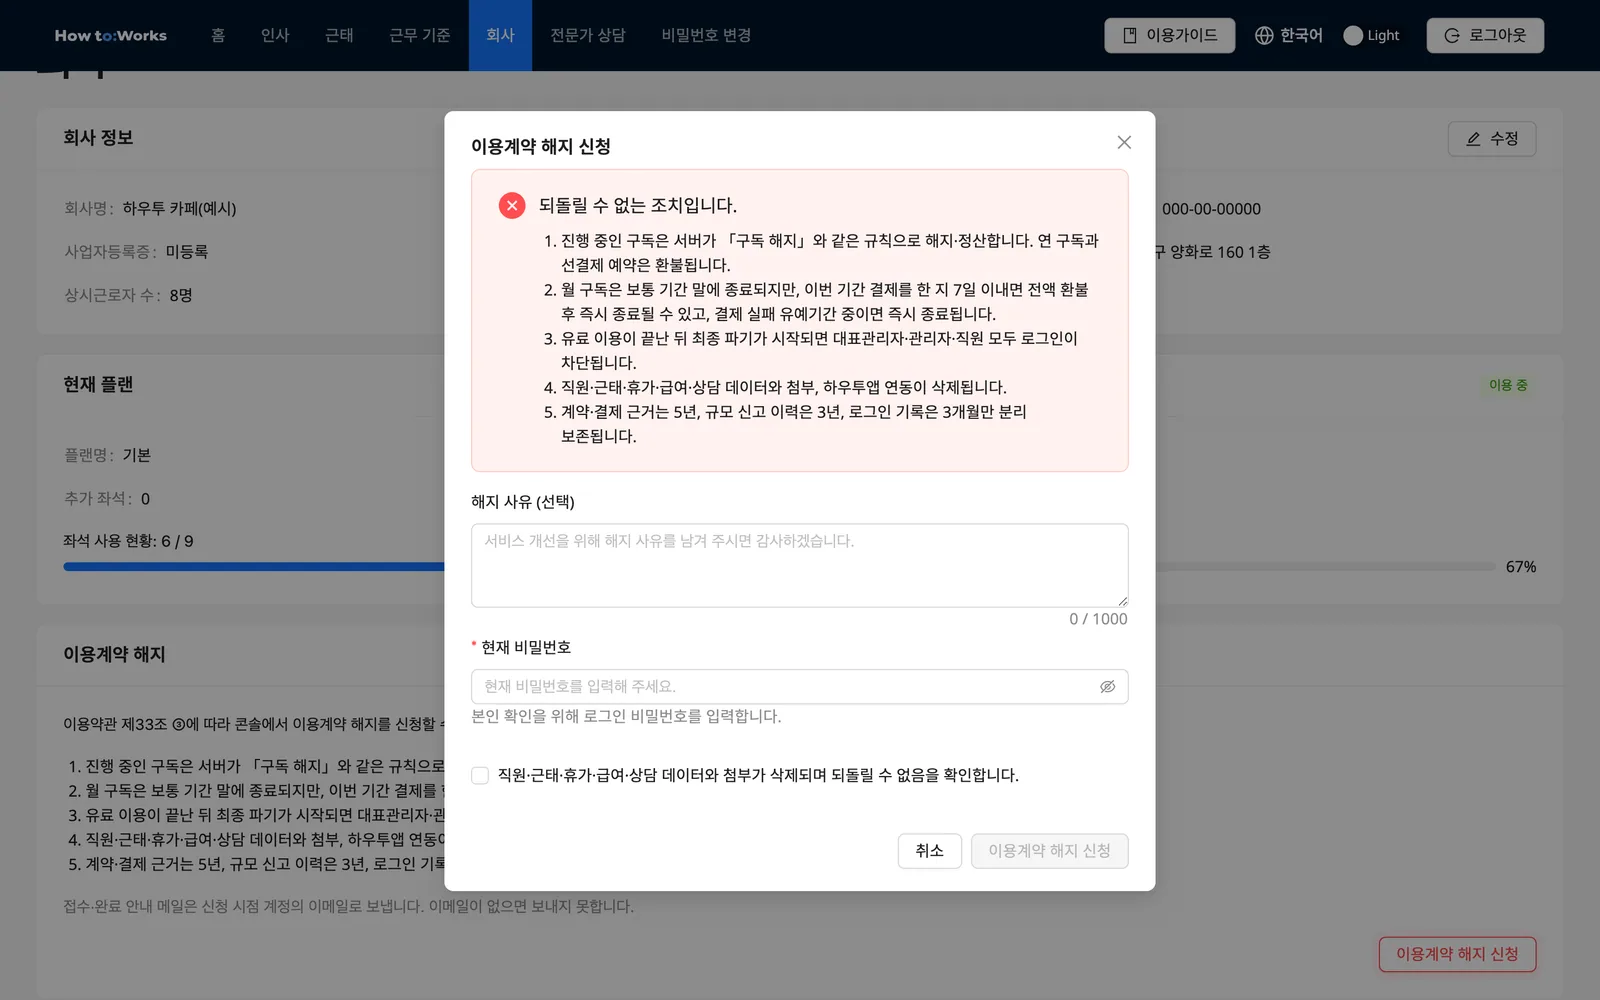Click the 좌석 사용 현황: 6 / 9 text

click(x=128, y=541)
